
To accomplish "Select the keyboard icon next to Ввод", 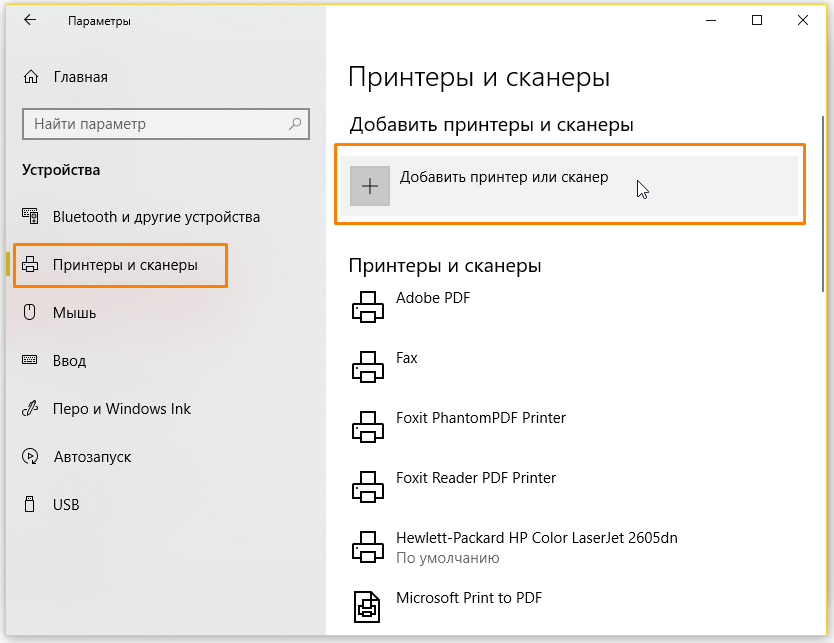I will [31, 360].
